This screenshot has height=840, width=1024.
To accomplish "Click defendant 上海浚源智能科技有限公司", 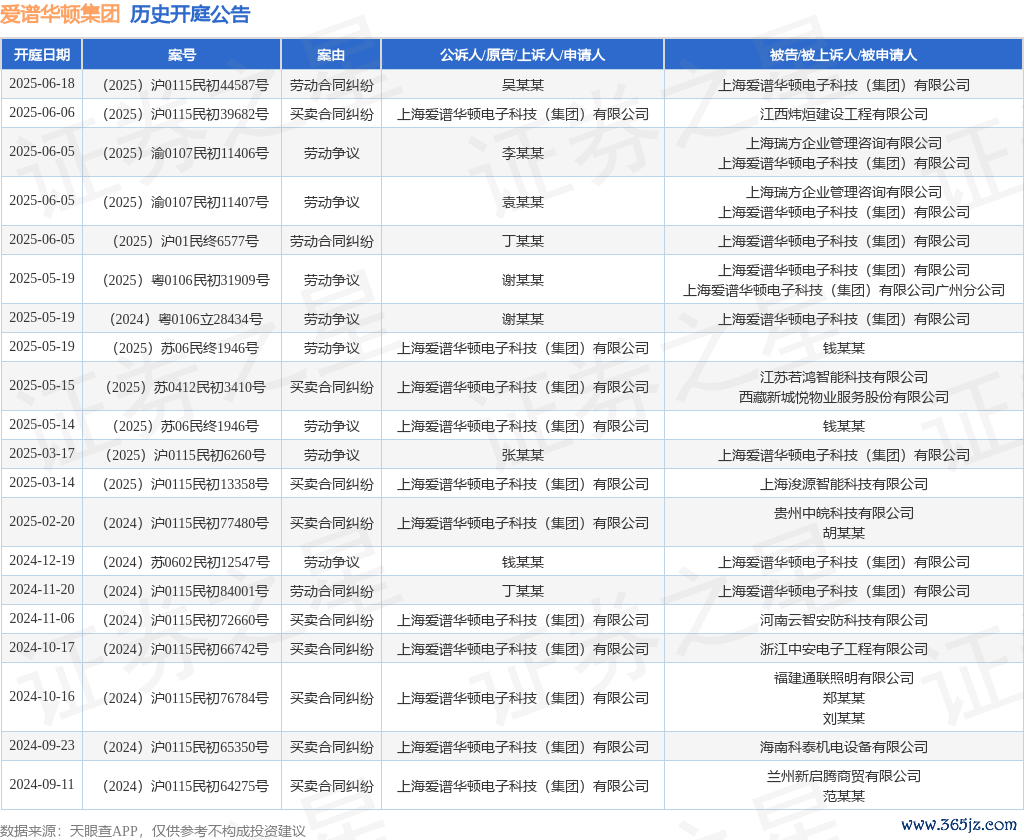I will (x=844, y=484).
